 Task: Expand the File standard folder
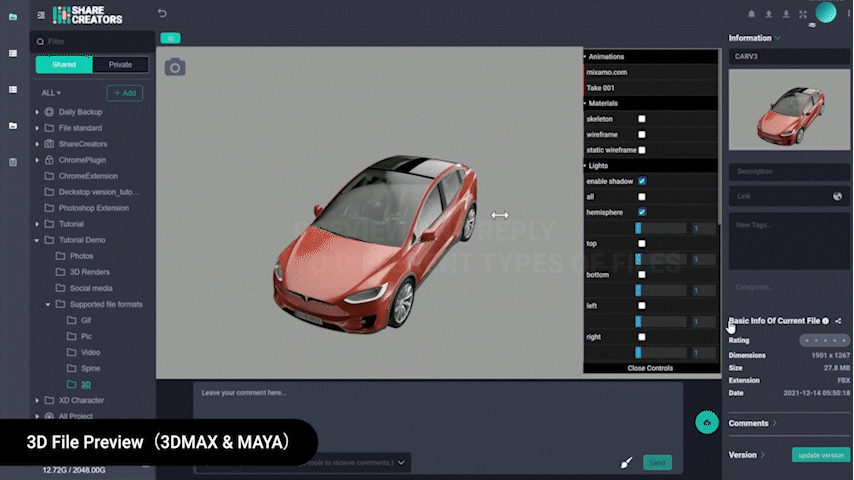pyautogui.click(x=37, y=128)
